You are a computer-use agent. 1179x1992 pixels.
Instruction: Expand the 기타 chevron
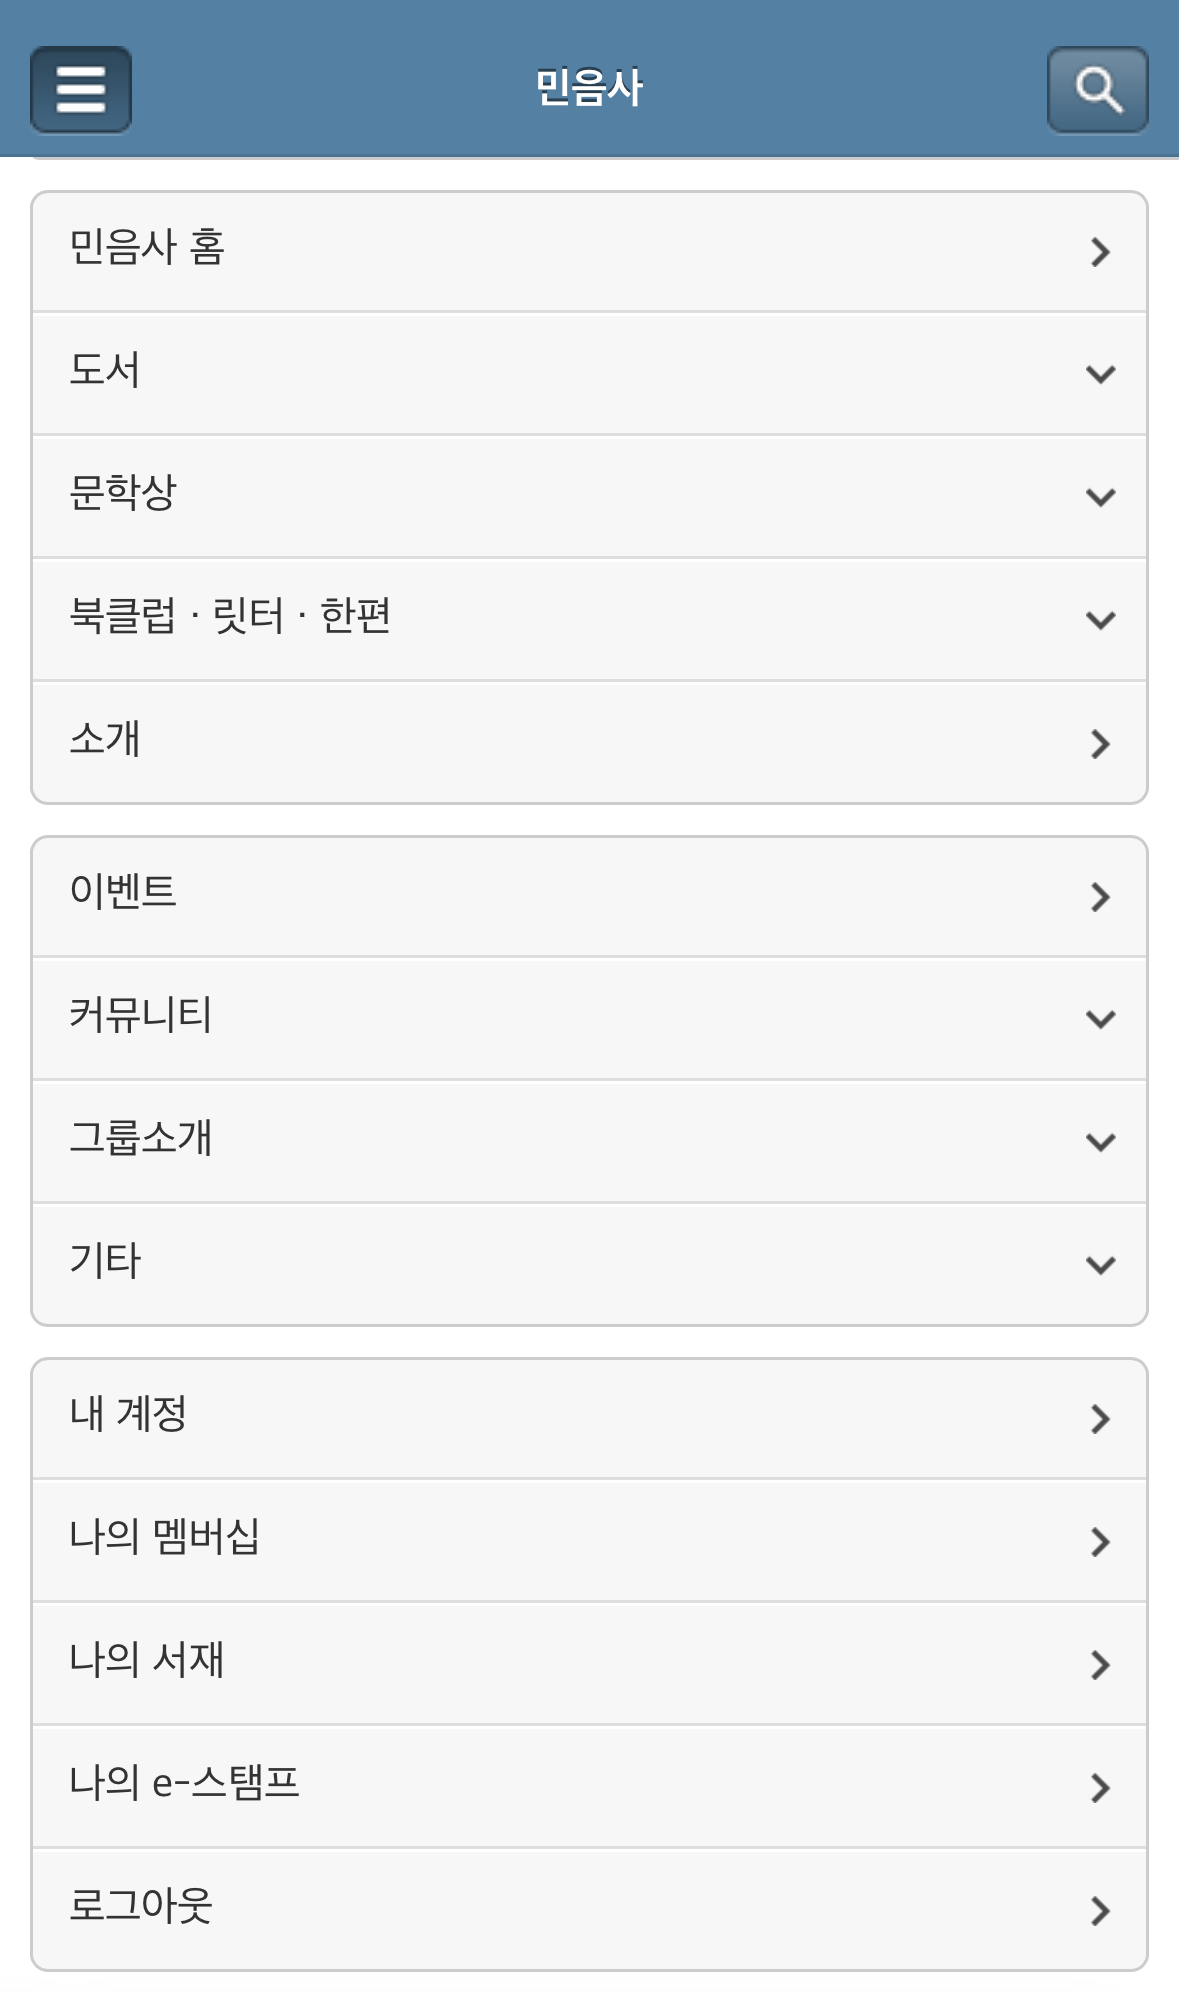[1100, 1266]
